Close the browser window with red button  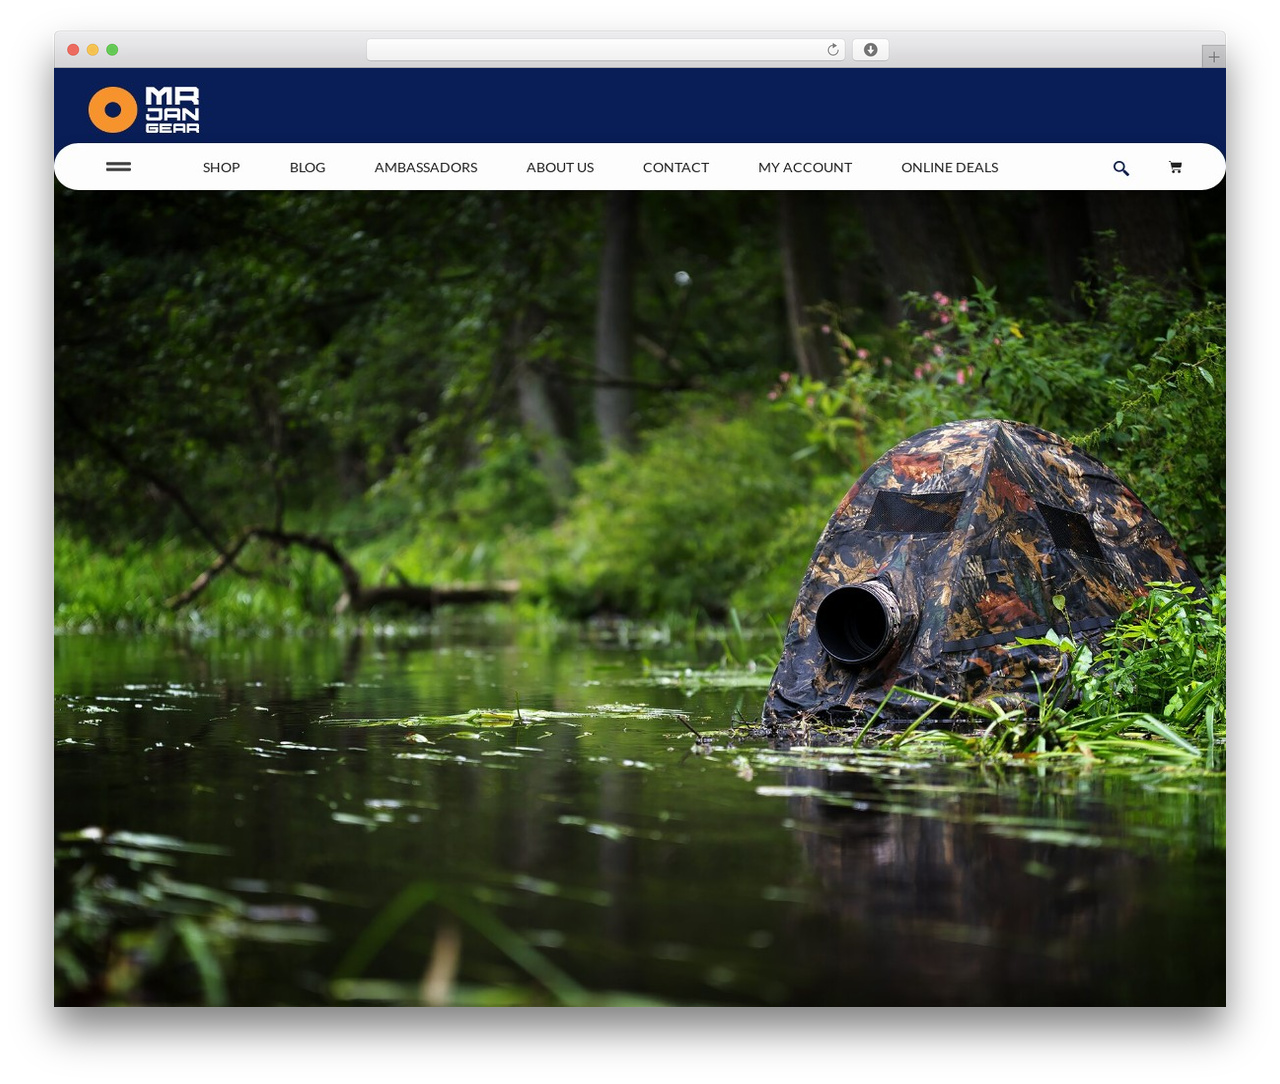(73, 50)
